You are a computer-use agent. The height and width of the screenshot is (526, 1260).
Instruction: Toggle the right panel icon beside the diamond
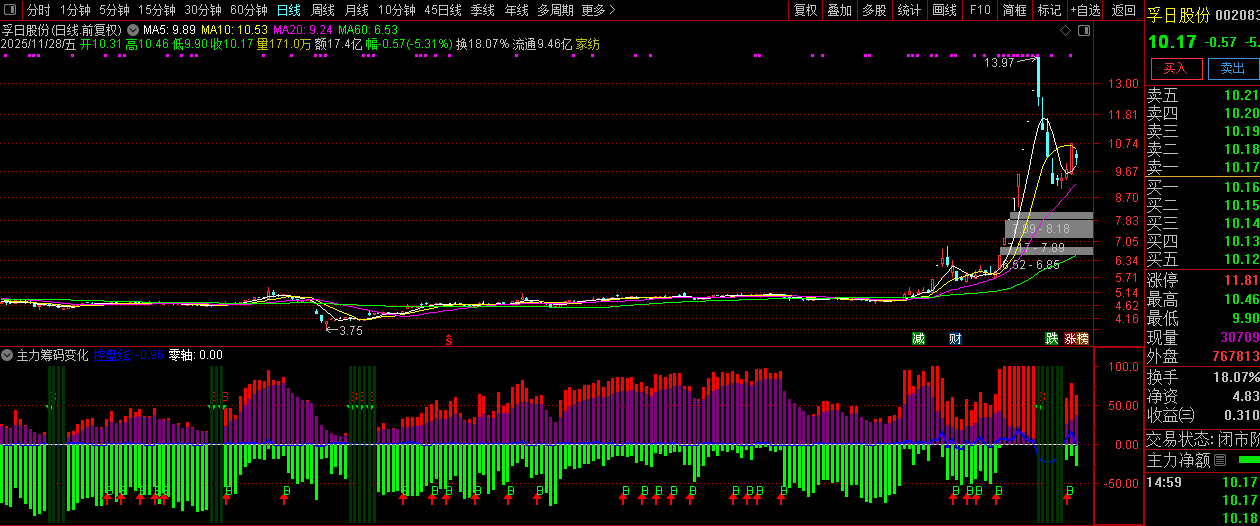click(1084, 31)
